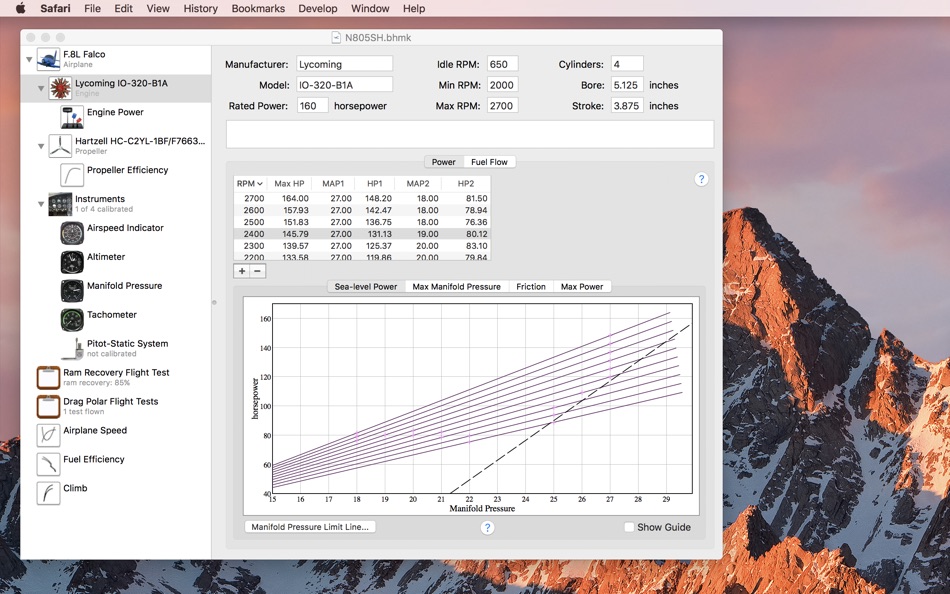
Task: Select the Hartzell propeller icon
Action: pyautogui.click(x=60, y=146)
